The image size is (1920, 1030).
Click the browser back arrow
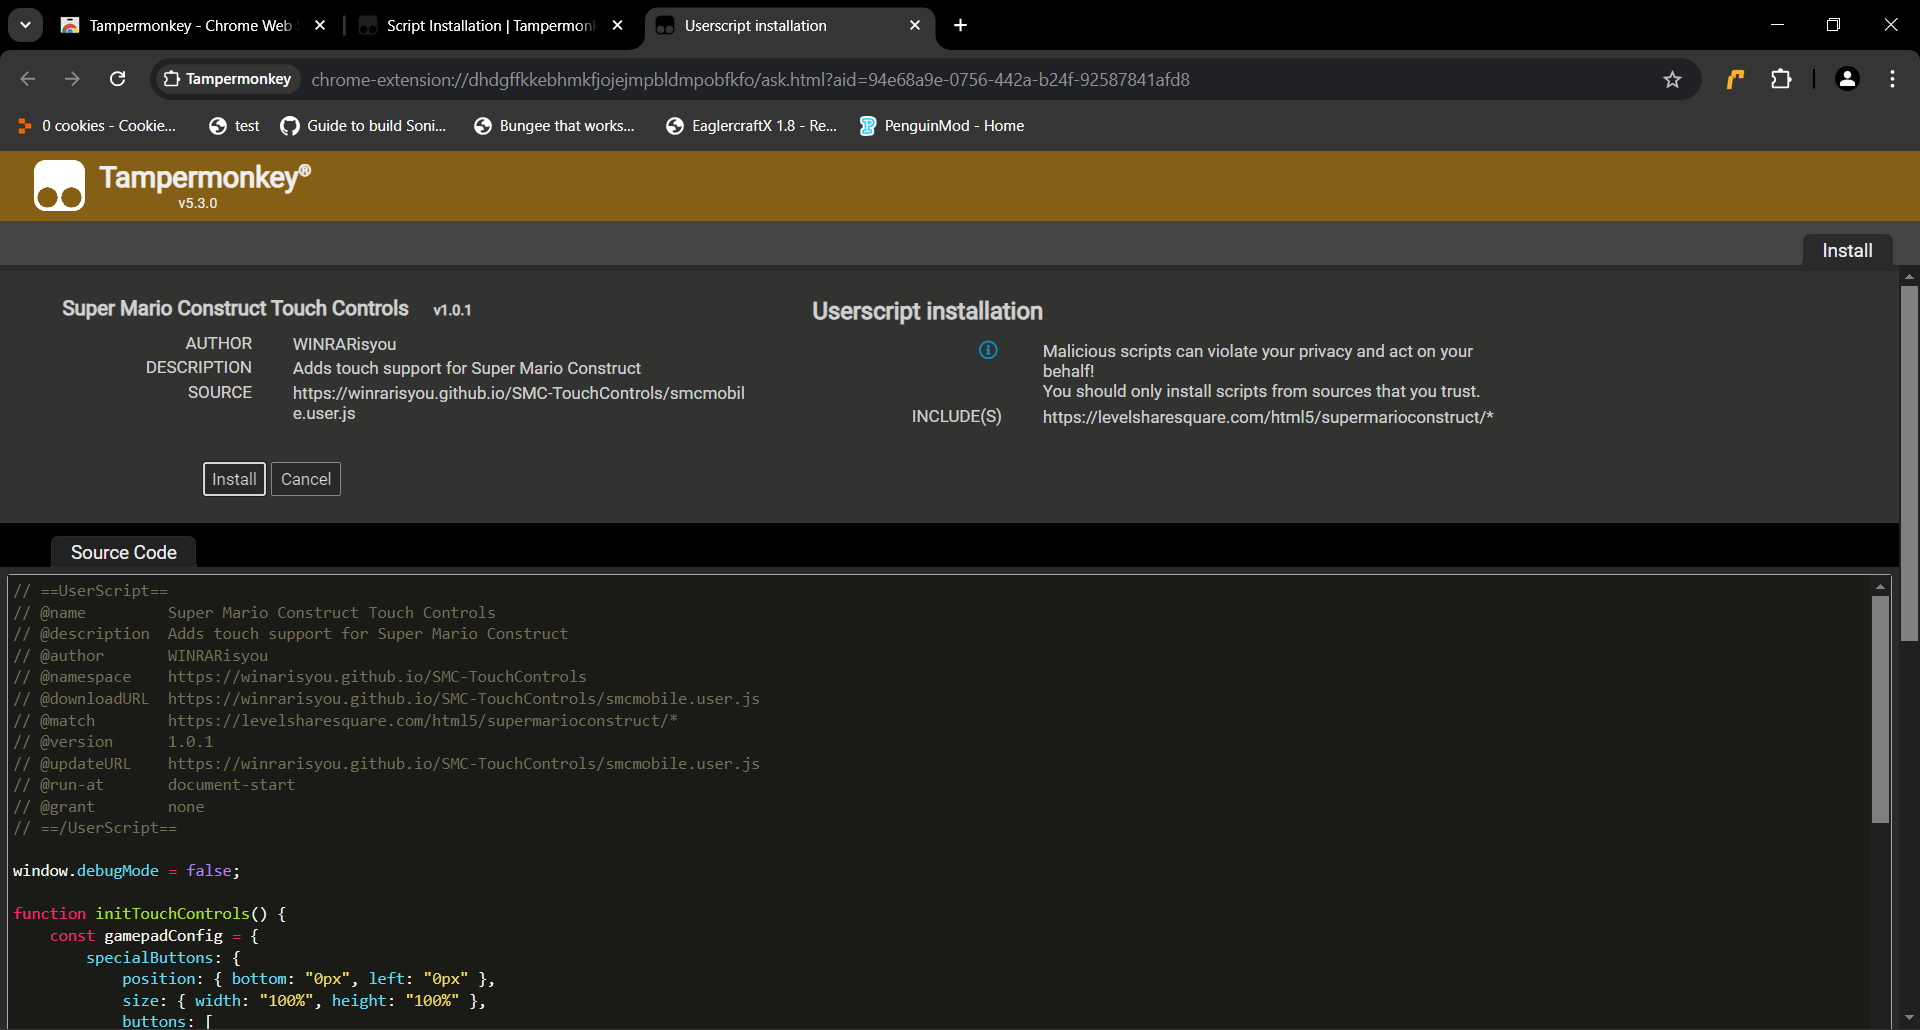click(x=28, y=79)
